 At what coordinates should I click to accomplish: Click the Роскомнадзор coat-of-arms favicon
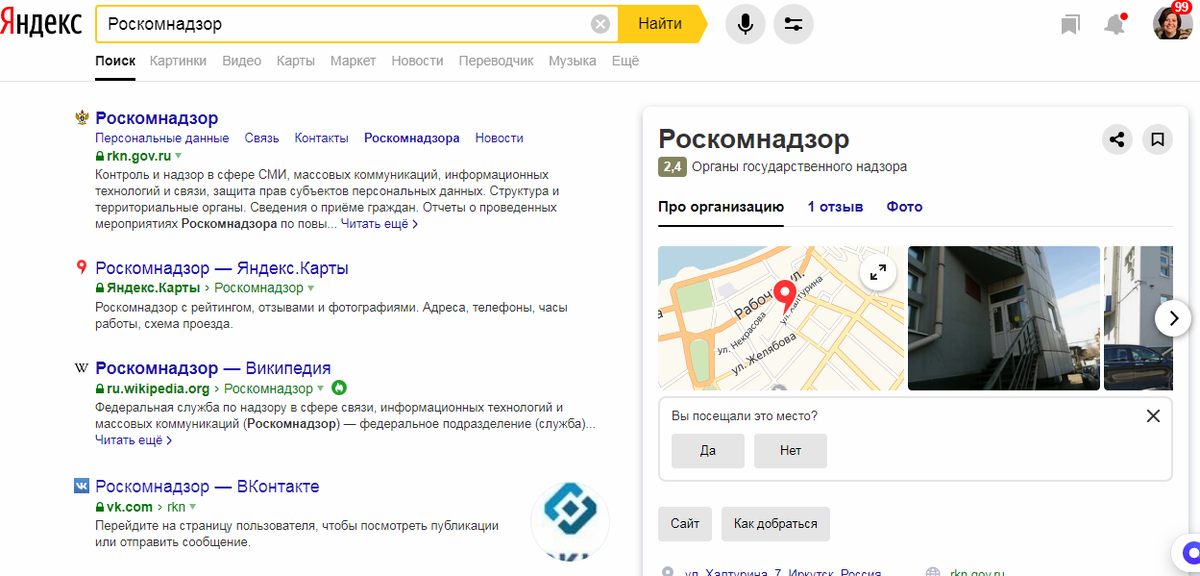click(82, 118)
